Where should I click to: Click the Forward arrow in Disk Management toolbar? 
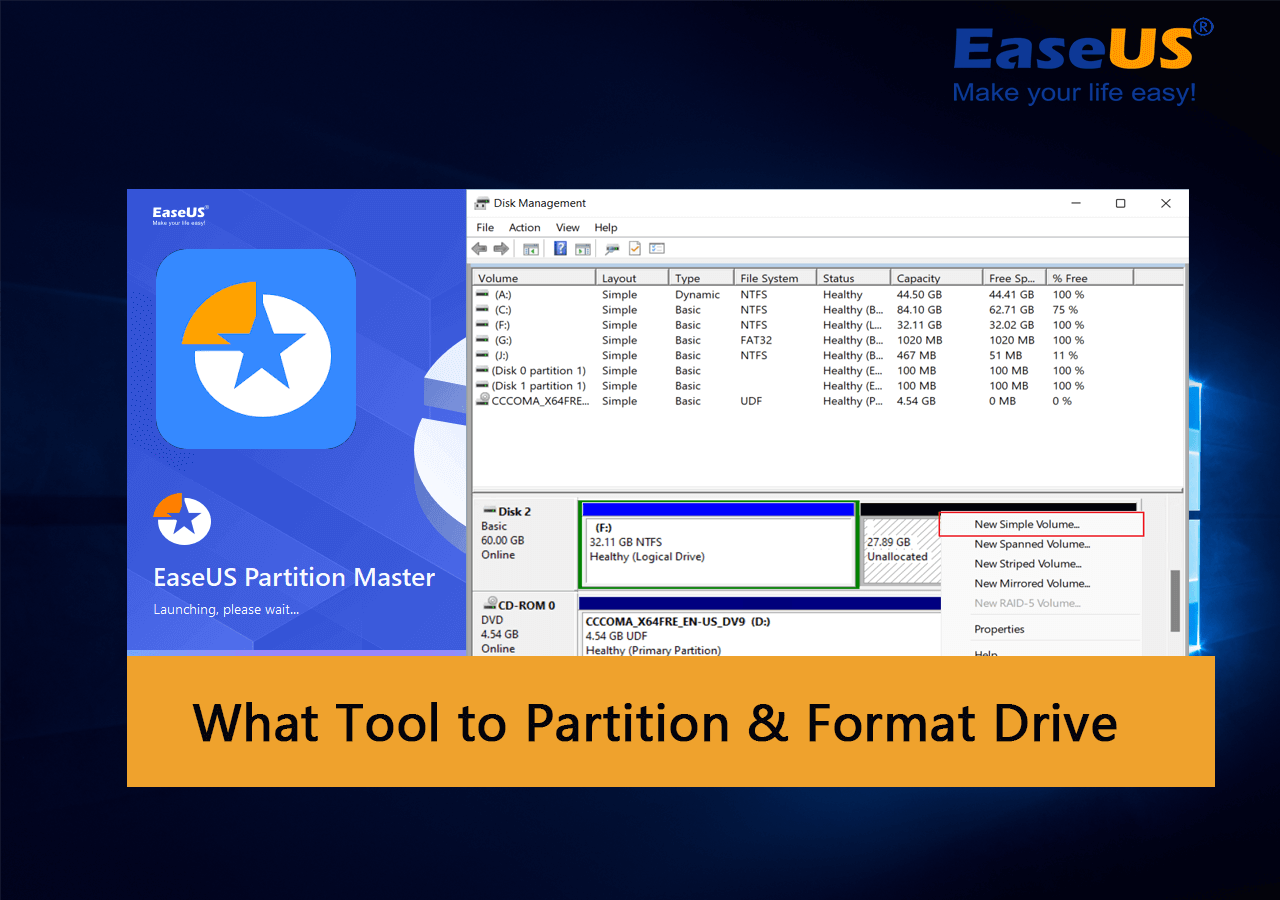click(501, 248)
